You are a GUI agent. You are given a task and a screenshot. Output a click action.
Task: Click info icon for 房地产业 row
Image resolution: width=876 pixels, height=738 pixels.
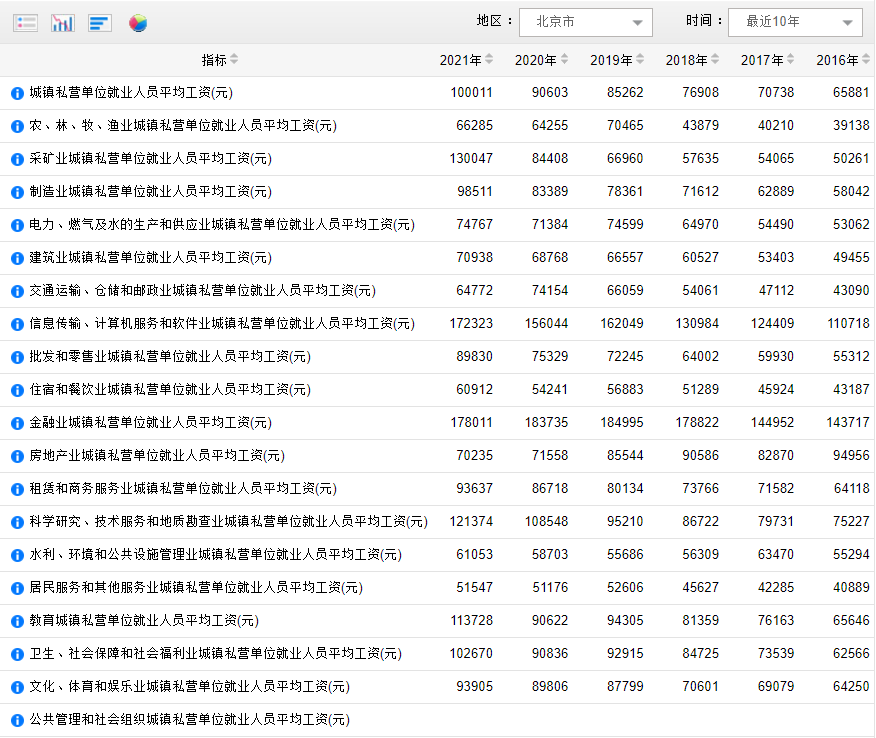click(x=17, y=456)
